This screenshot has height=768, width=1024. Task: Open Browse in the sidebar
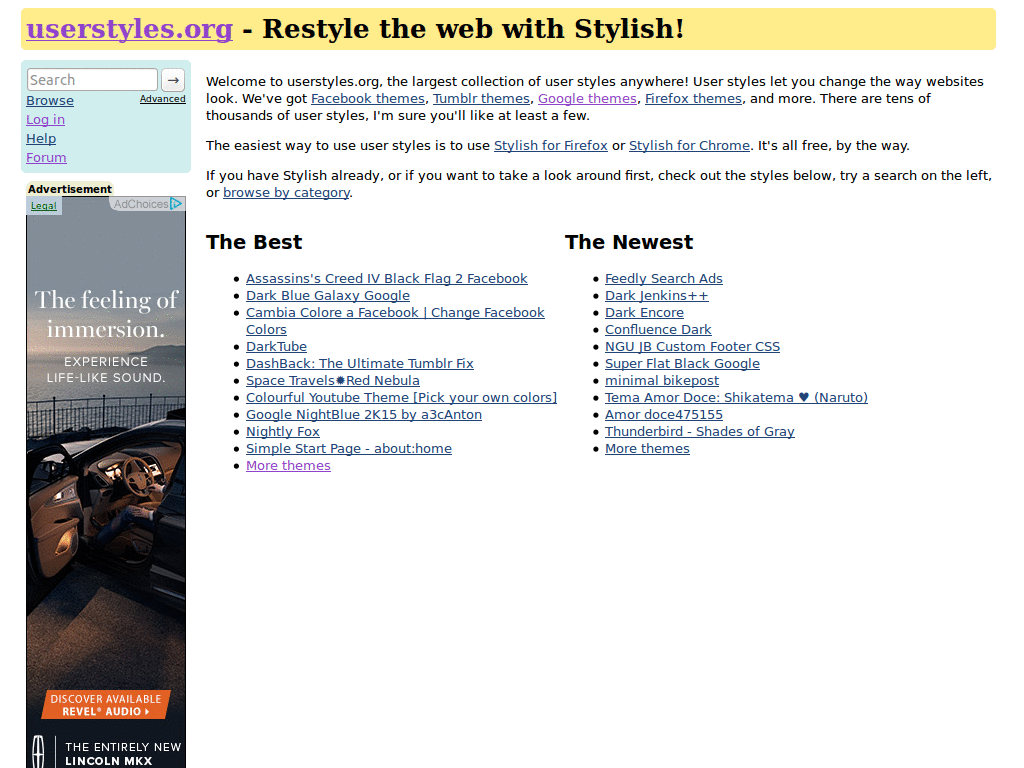[x=50, y=101]
